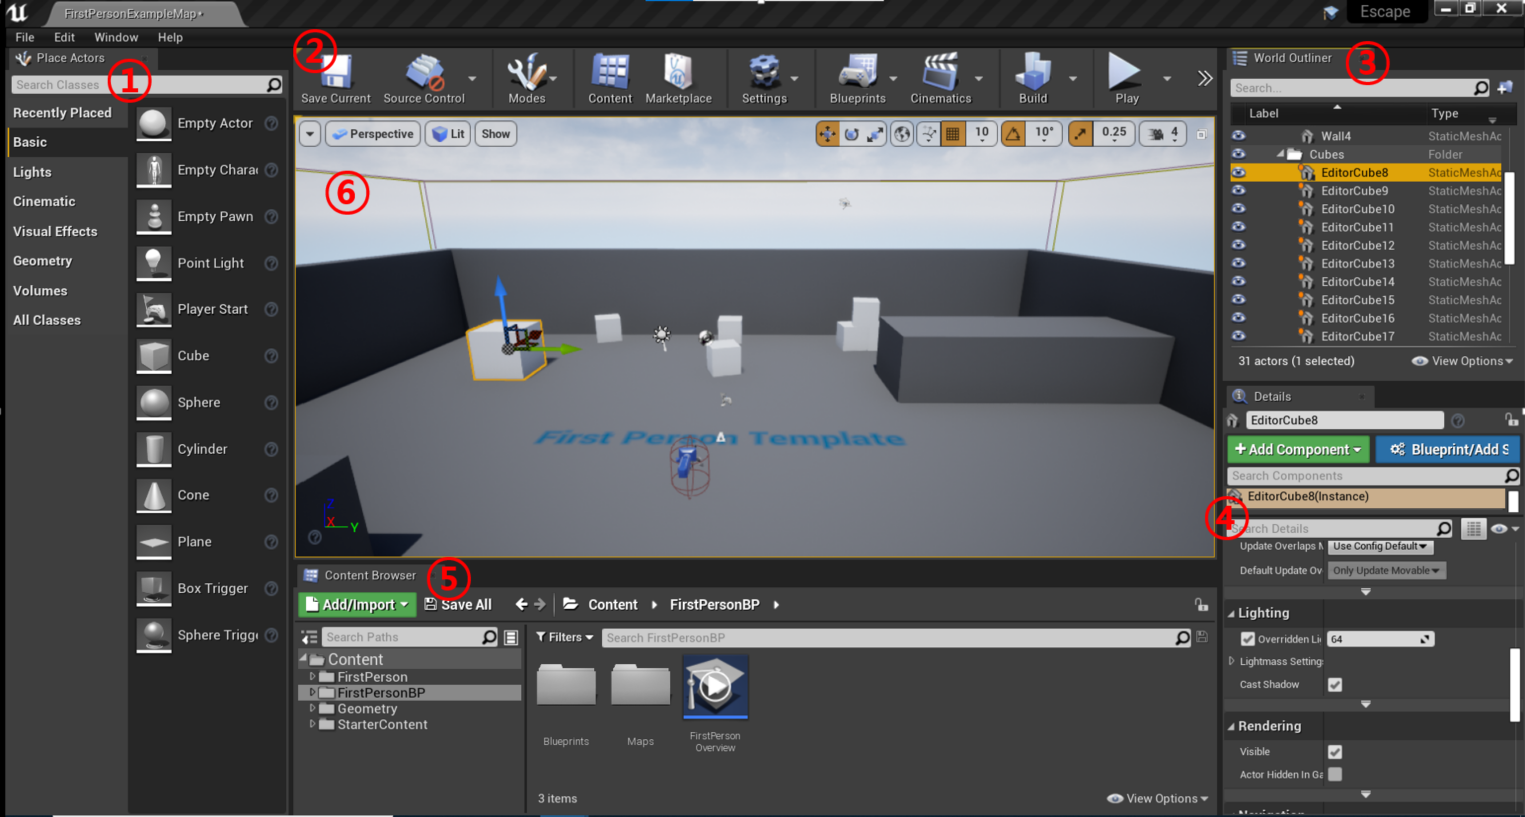The image size is (1525, 817).
Task: Select the Player Start actor icon
Action: (x=153, y=309)
